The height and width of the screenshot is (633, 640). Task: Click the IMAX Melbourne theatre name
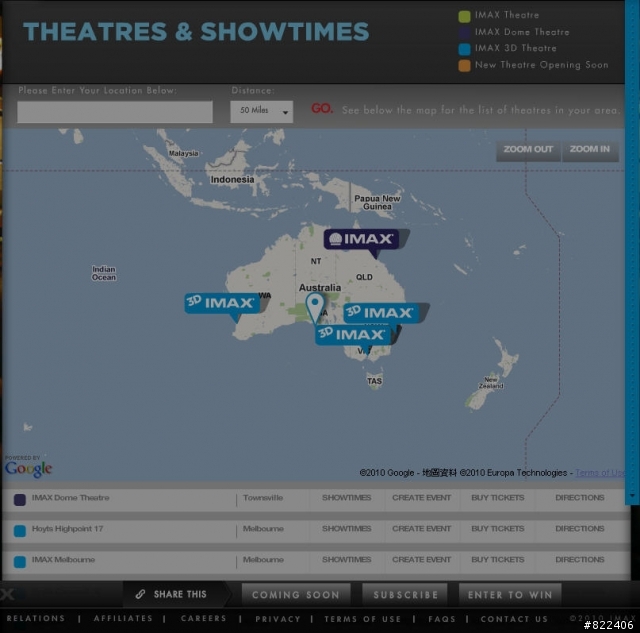63,559
